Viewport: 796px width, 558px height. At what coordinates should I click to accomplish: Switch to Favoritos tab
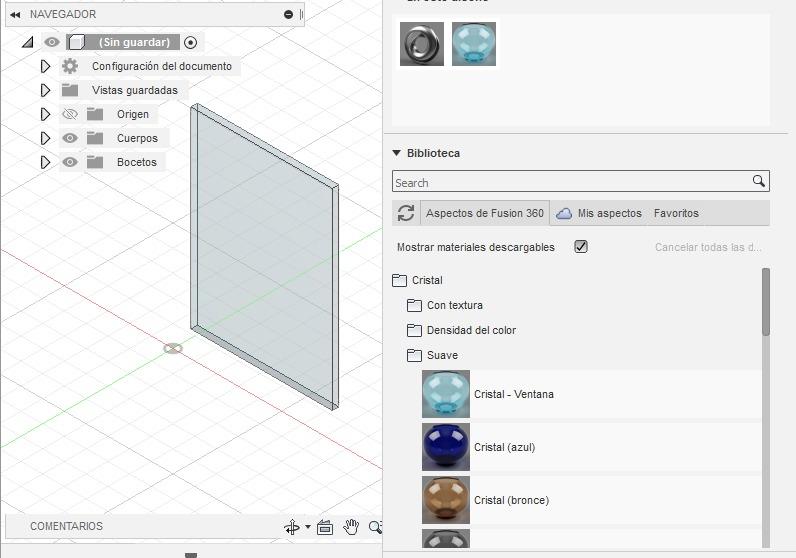pos(676,213)
